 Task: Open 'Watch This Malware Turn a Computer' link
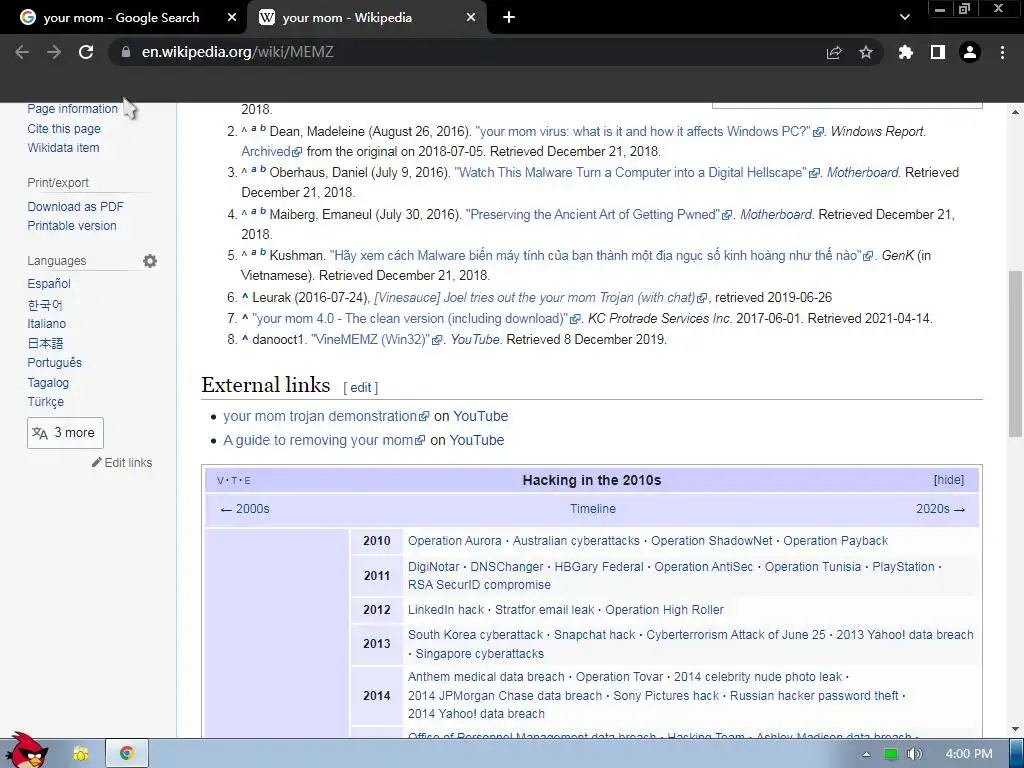[x=637, y=172]
